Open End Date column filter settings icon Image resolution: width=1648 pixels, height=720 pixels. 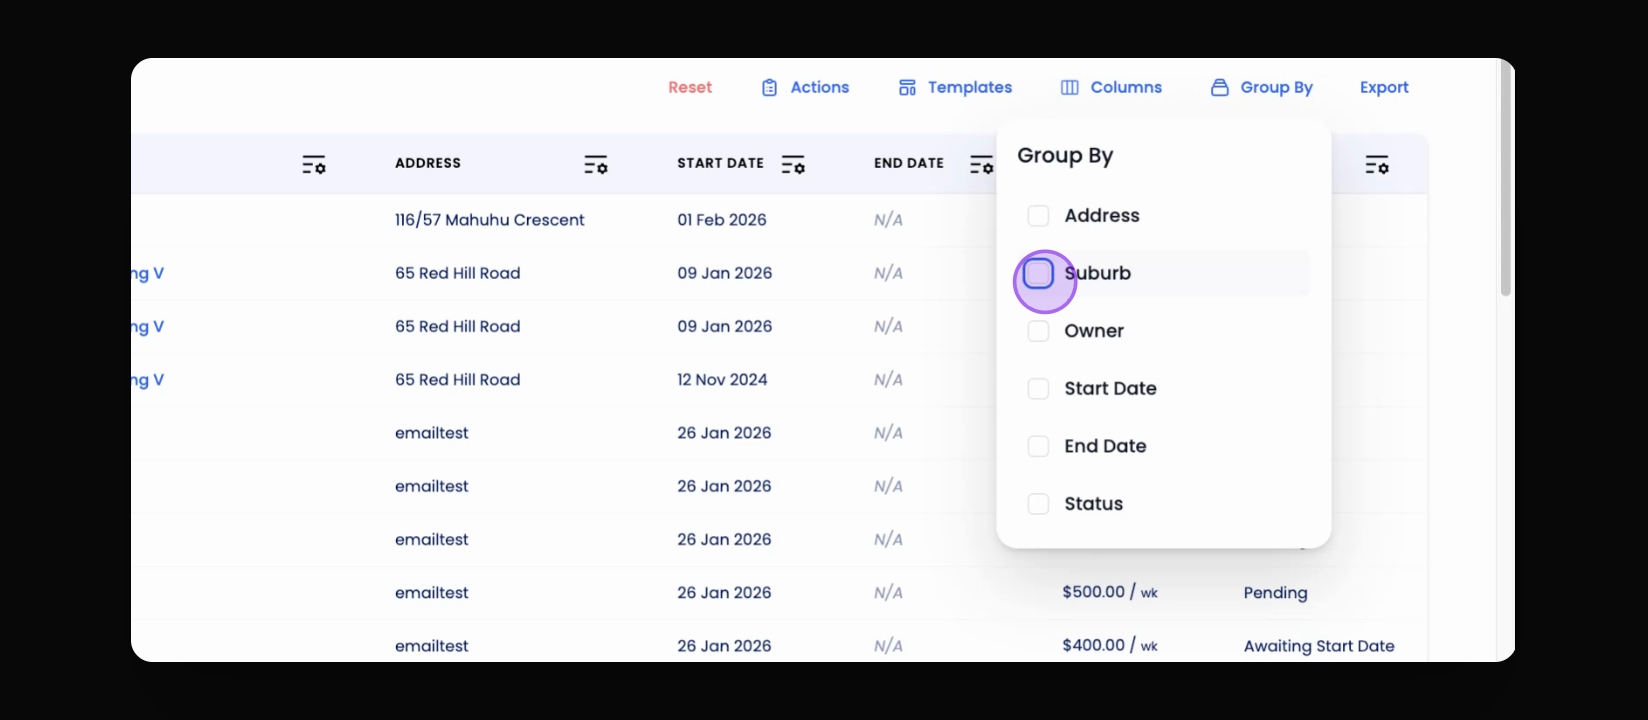(x=982, y=165)
